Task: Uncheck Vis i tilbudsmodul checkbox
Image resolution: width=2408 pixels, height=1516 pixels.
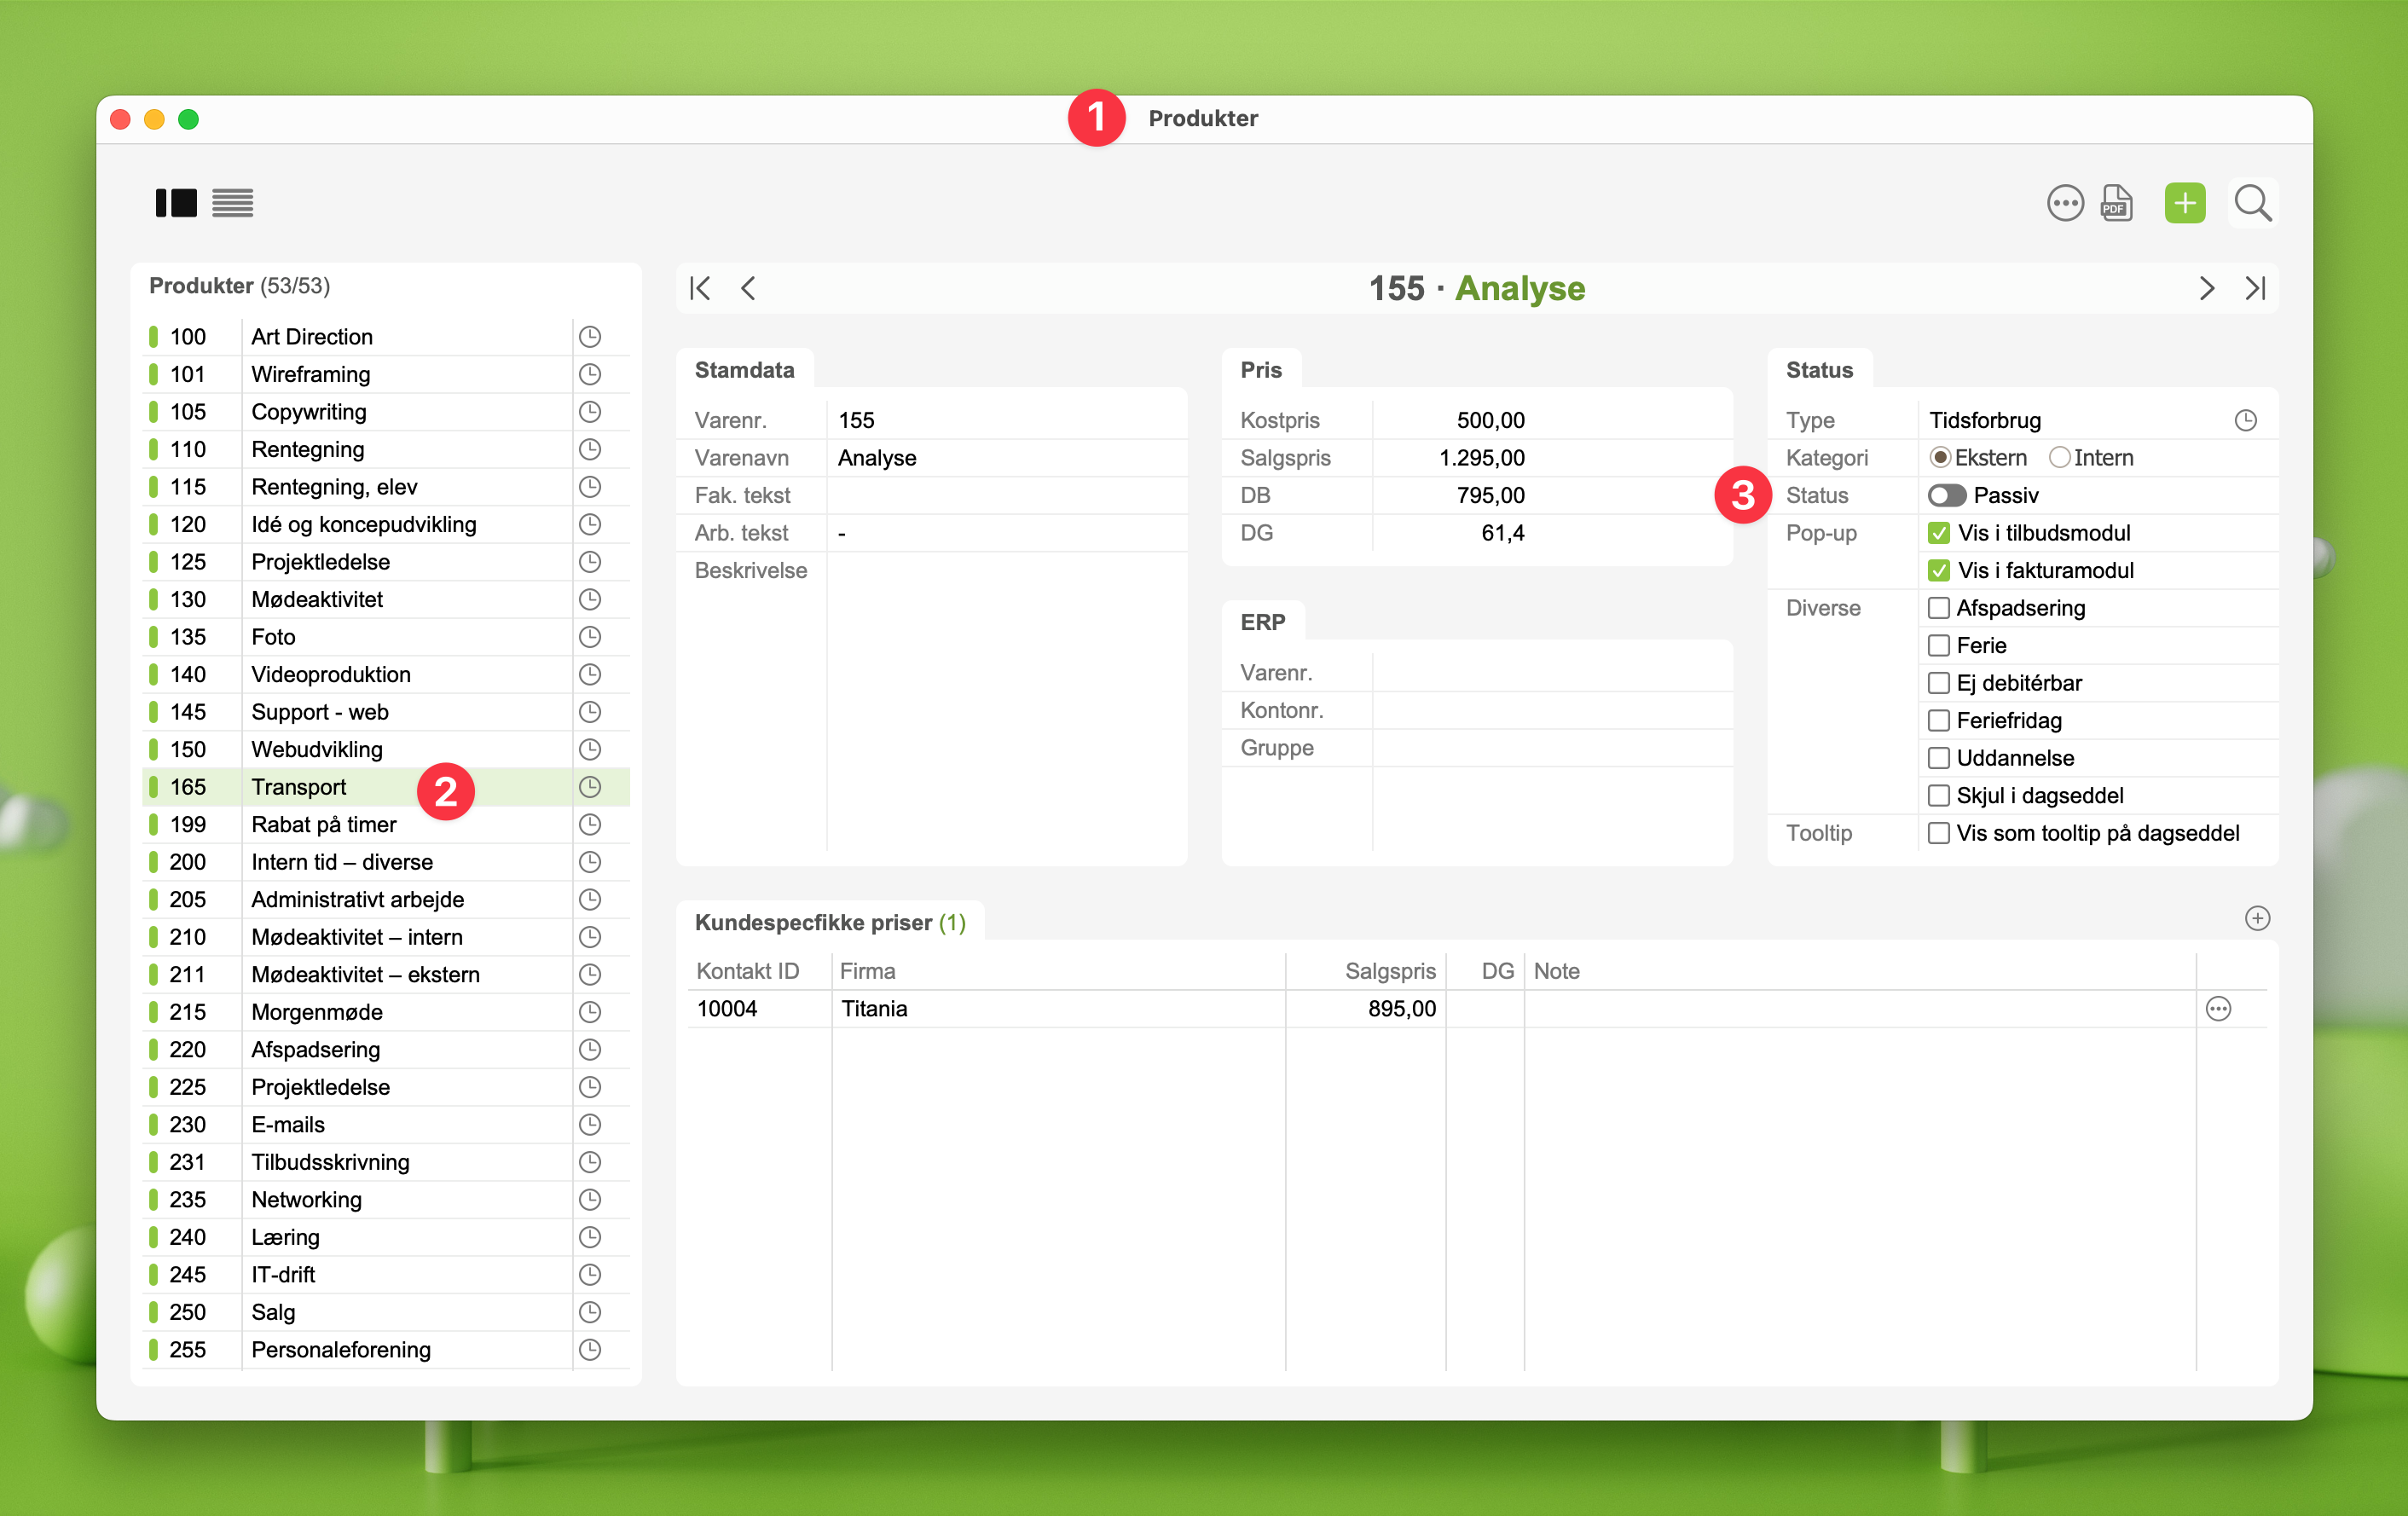Action: pos(1938,533)
